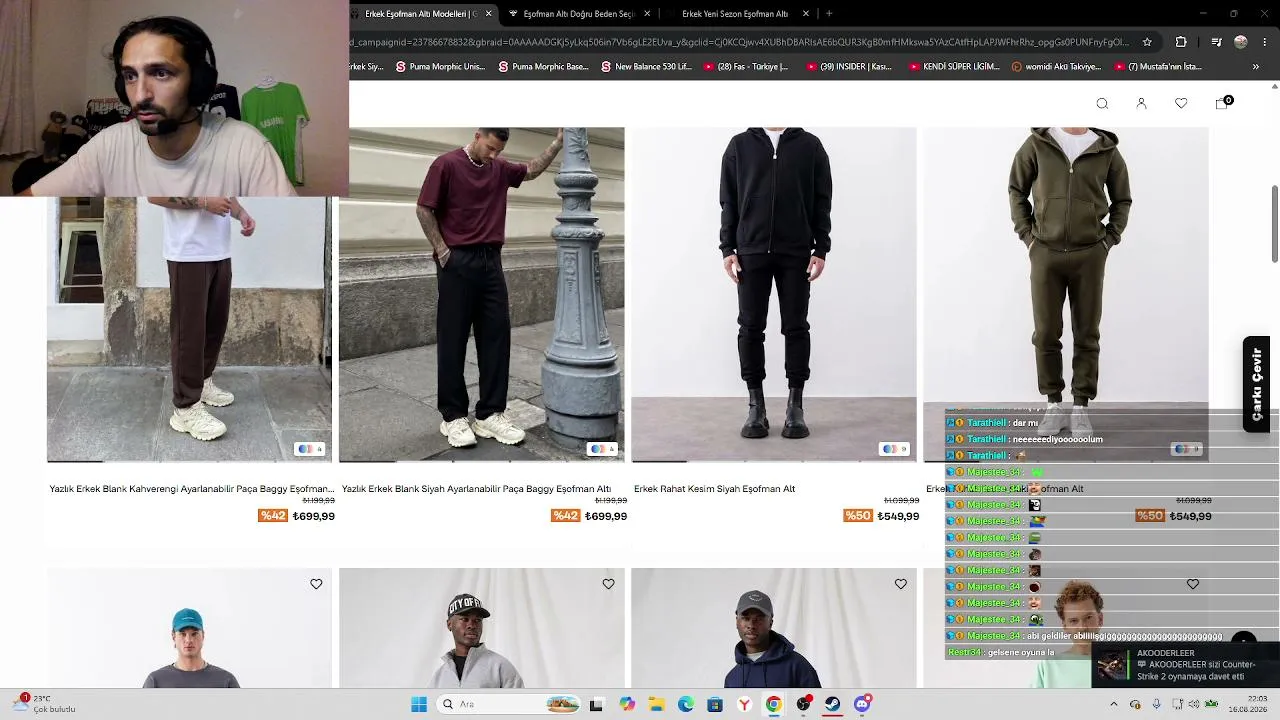
Task: Open 'womidi Akü Takviye...' bookmark
Action: pos(1056,67)
